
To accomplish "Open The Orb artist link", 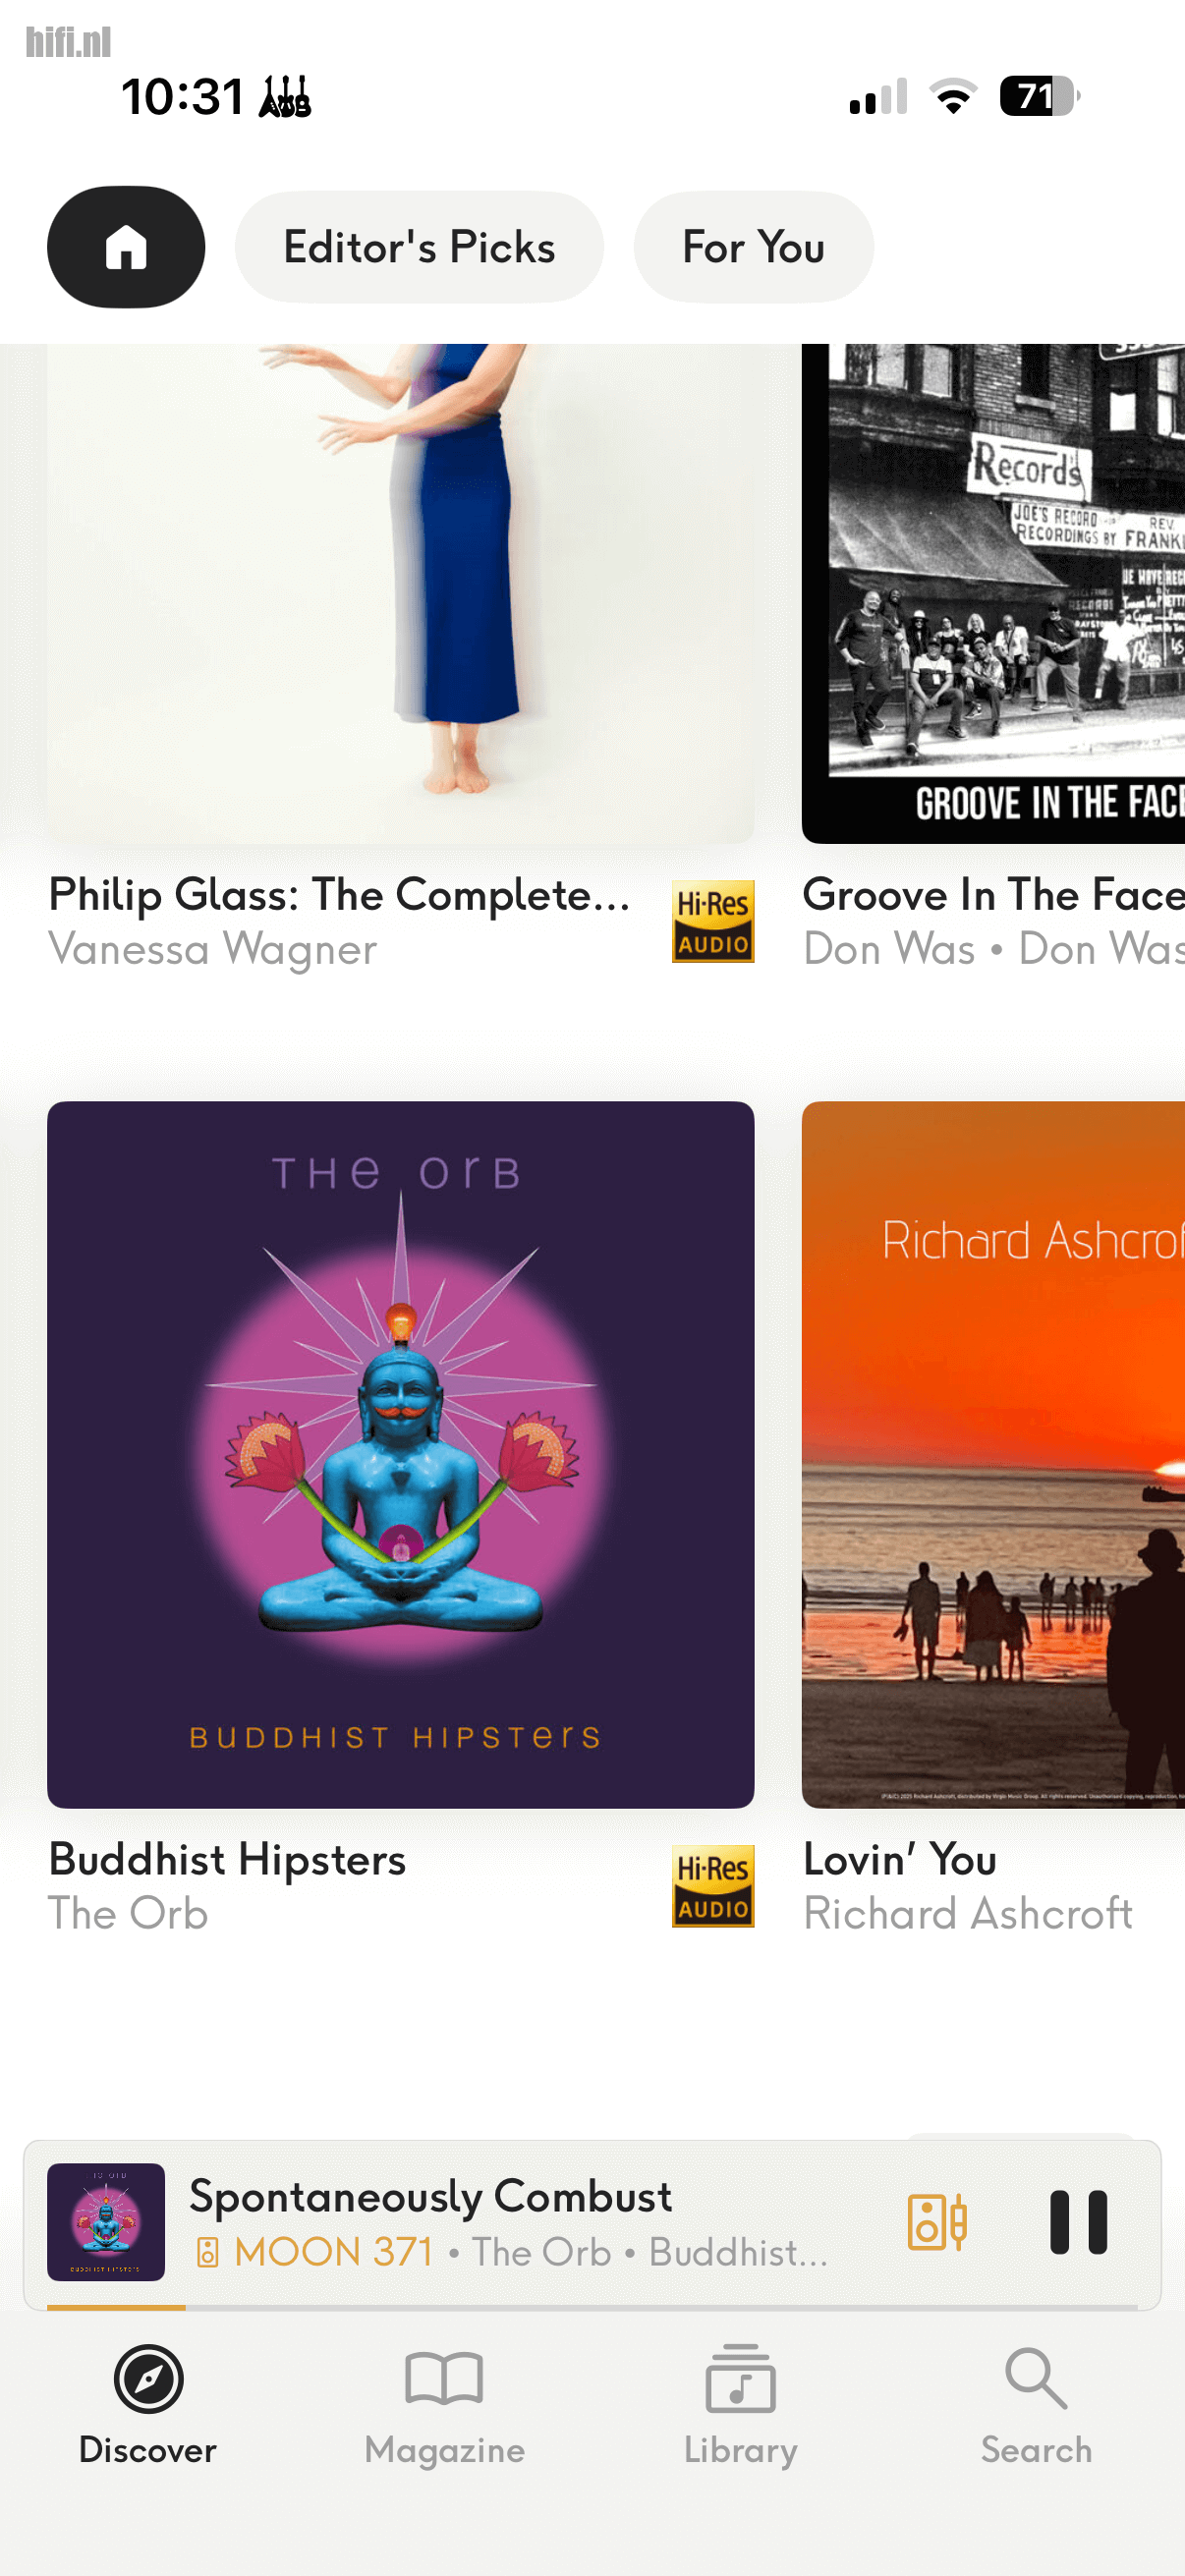I will point(128,1914).
